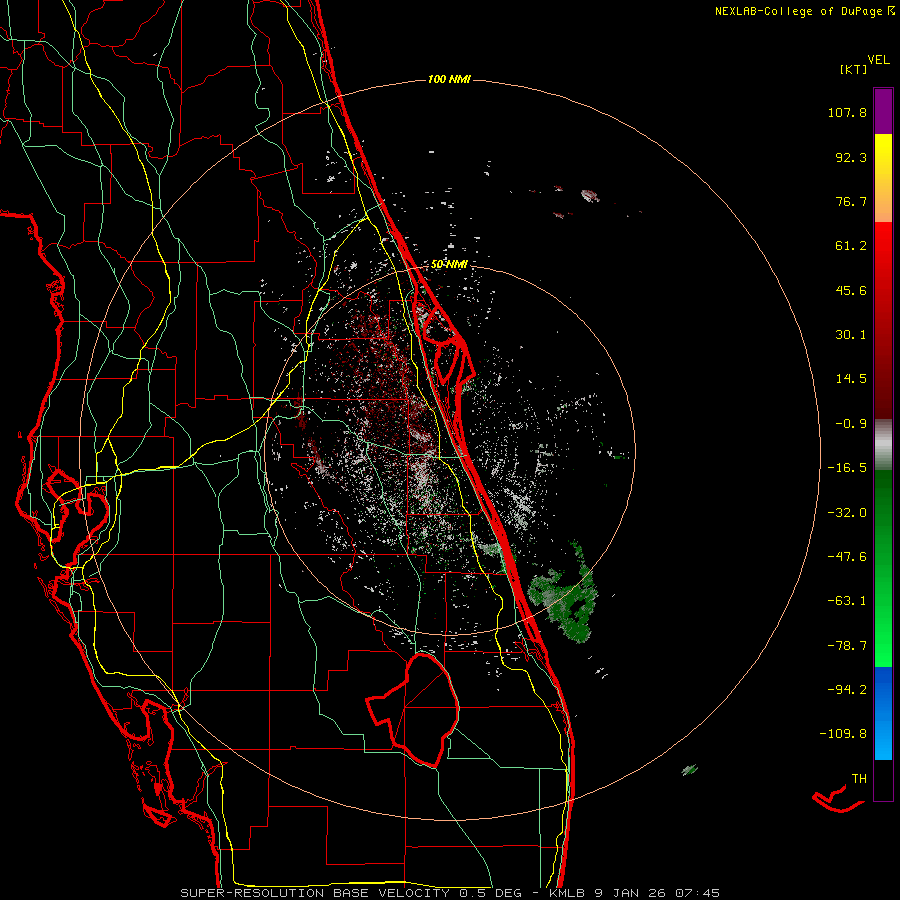Click the NEXLAB-College of DuPage title text
This screenshot has width=900, height=900.
(x=798, y=11)
